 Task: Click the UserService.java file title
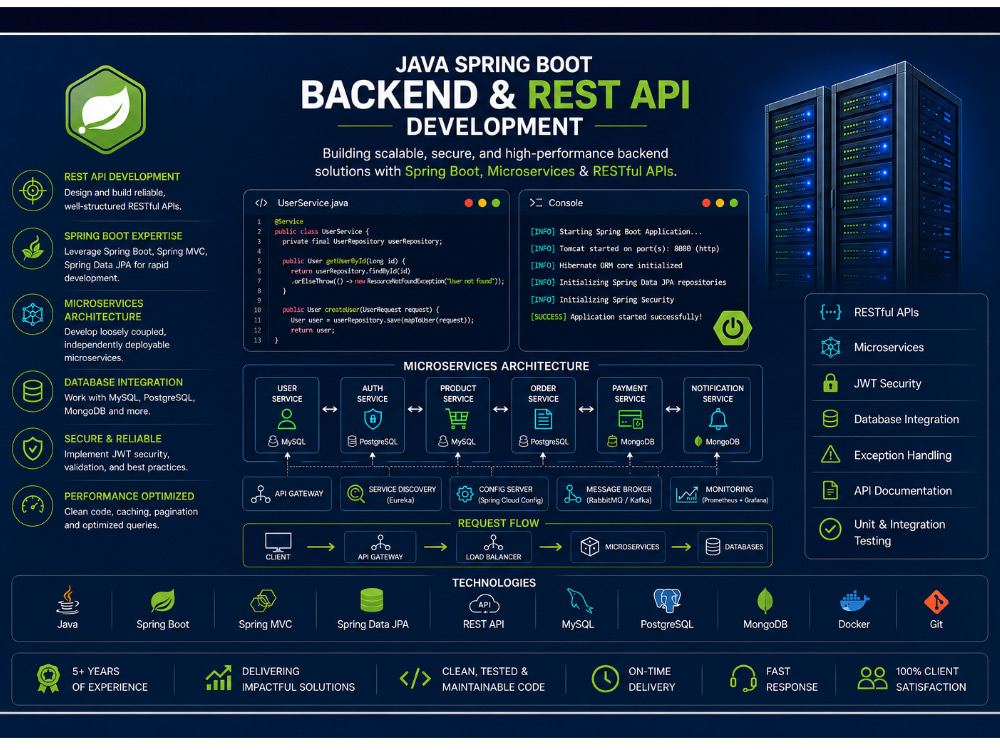click(x=312, y=203)
